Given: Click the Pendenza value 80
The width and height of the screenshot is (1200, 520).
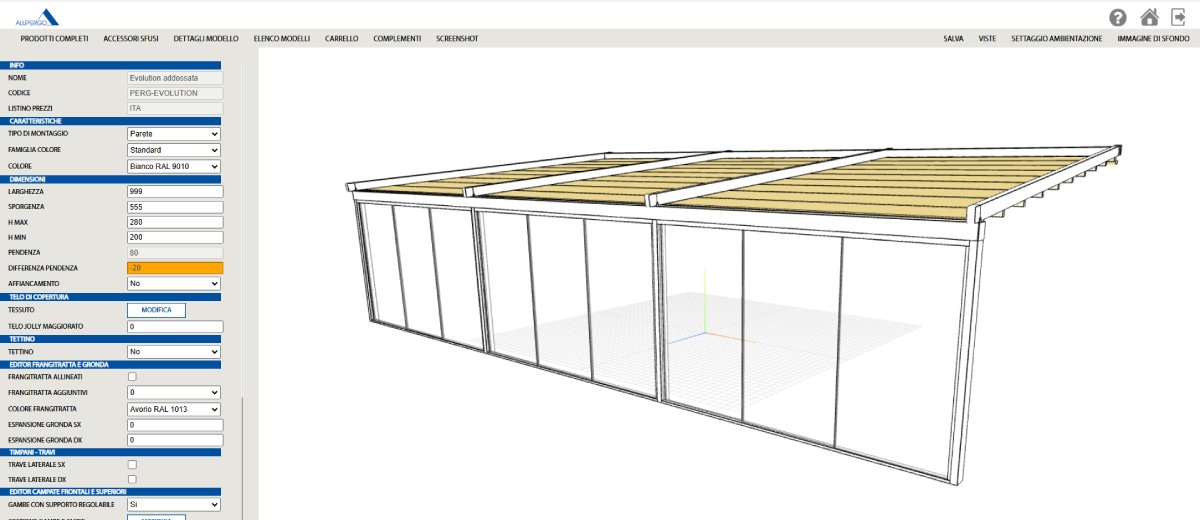Looking at the screenshot, I should click(175, 253).
